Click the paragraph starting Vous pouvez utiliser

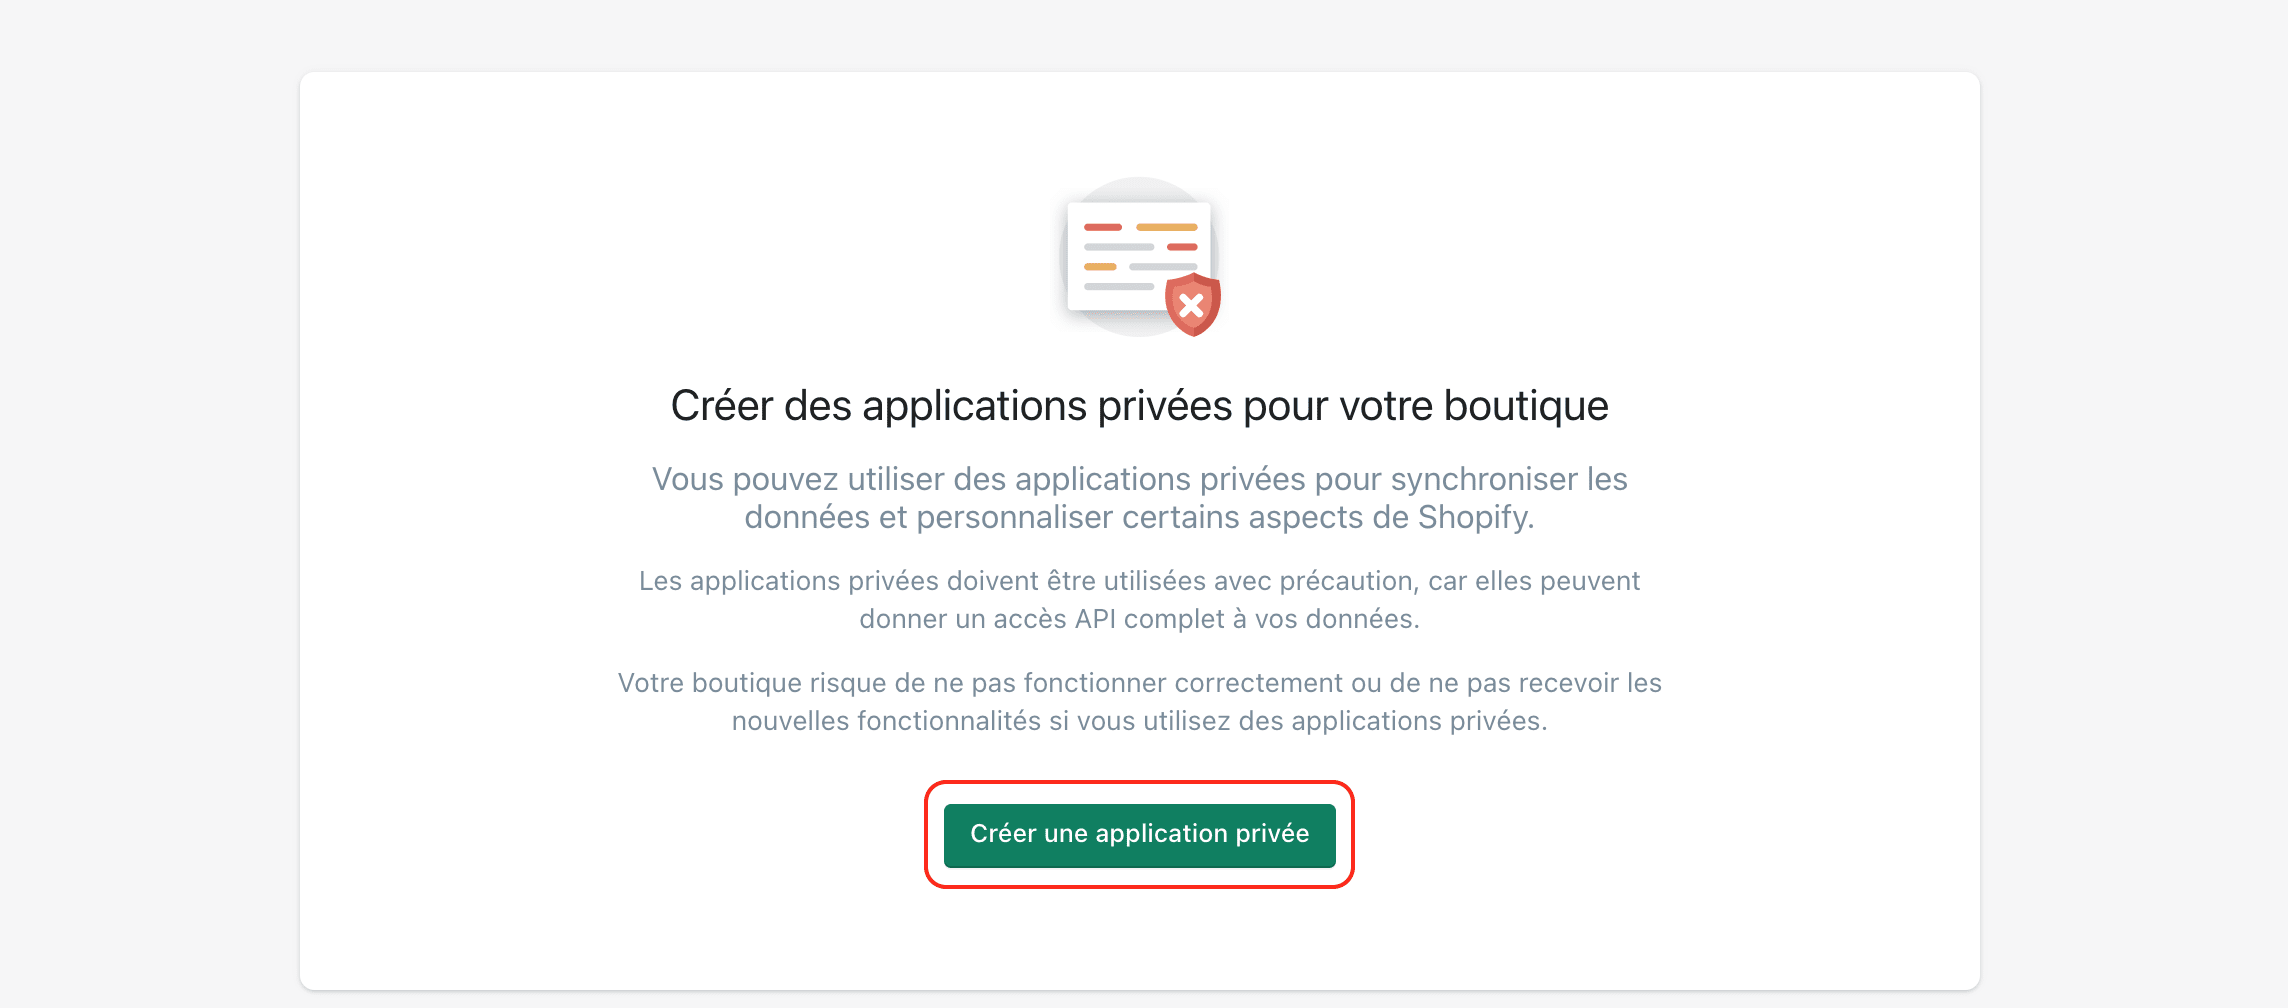[x=1139, y=498]
